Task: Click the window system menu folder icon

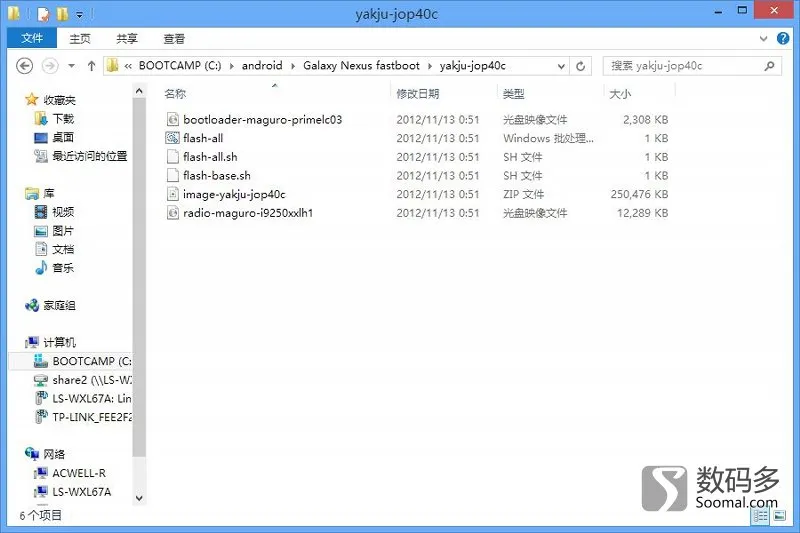Action: [14, 14]
